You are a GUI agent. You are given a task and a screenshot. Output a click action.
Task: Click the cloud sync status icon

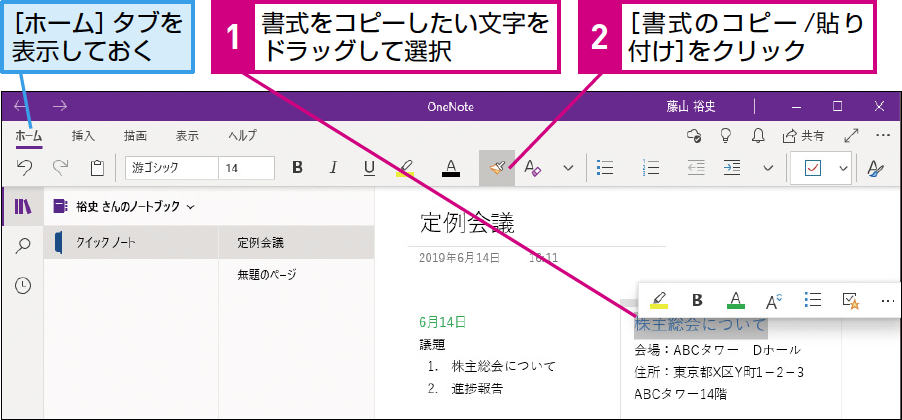(x=694, y=136)
